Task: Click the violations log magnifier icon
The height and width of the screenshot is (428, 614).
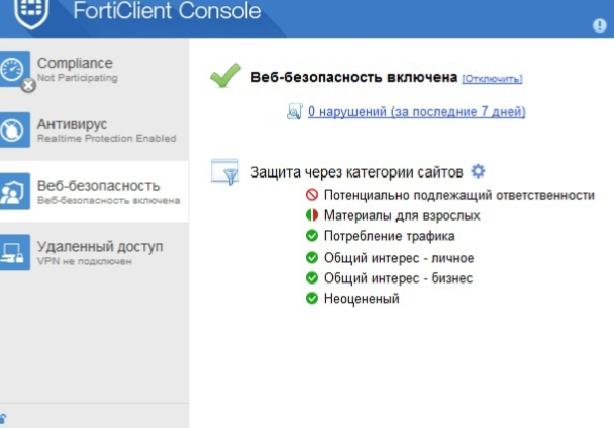Action: 294,112
